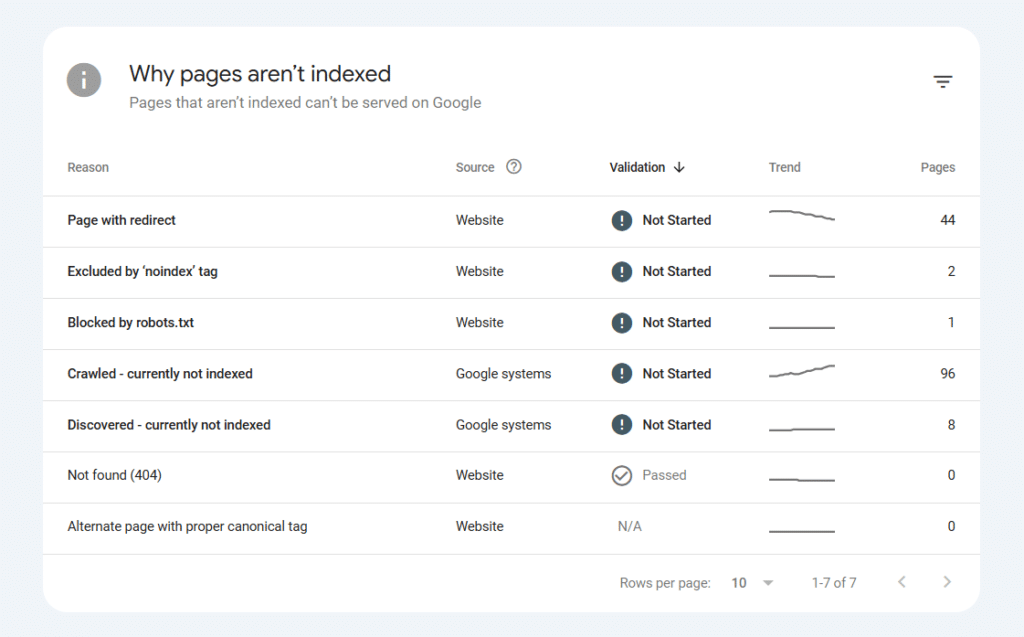Image resolution: width=1024 pixels, height=637 pixels.
Task: Click the alert icon for Blocked by robots.txt
Action: point(622,323)
